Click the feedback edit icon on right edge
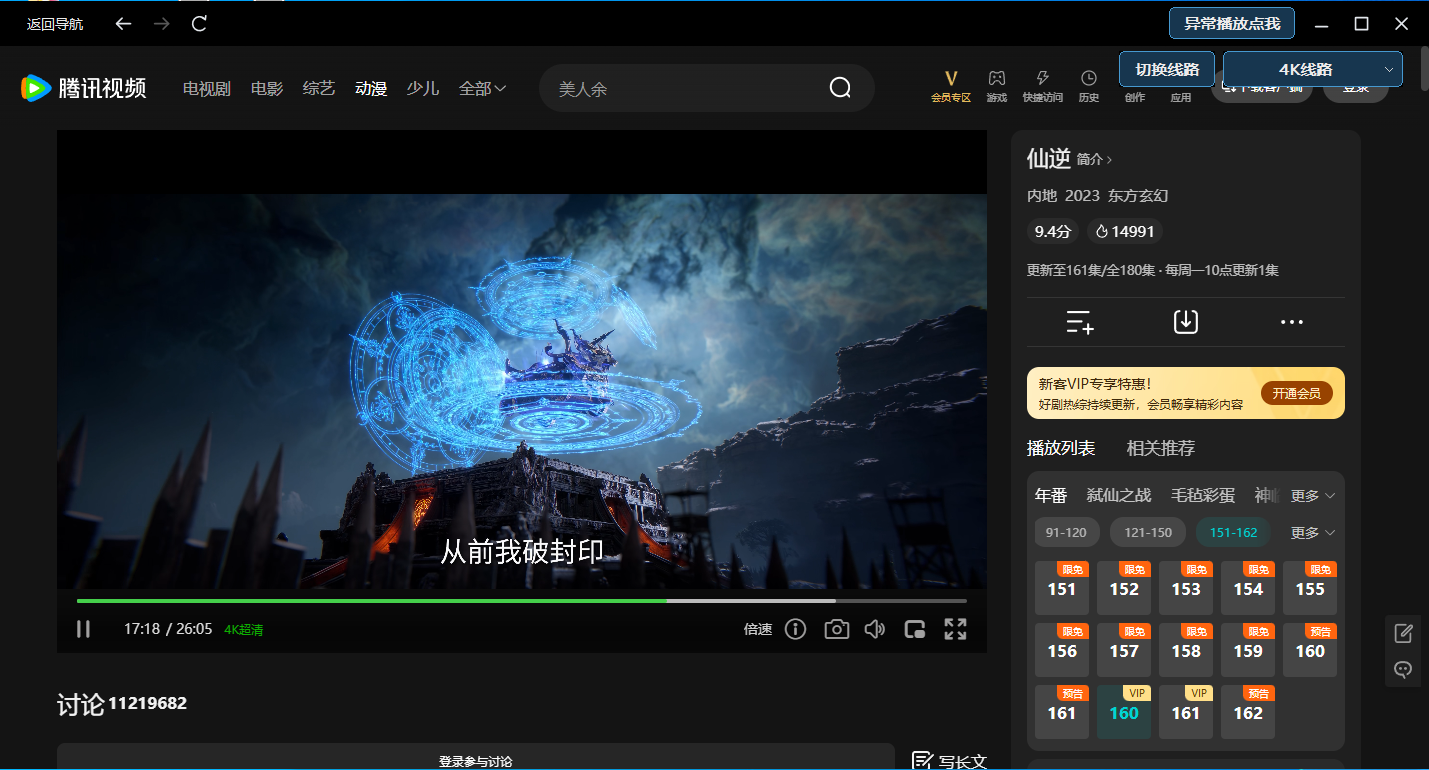This screenshot has height=770, width=1429. click(1403, 632)
